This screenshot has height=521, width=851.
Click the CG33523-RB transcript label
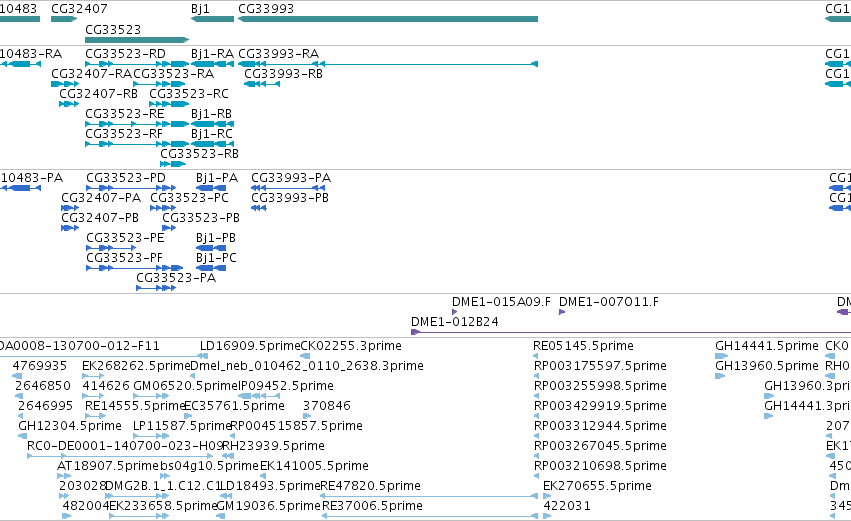click(x=199, y=154)
